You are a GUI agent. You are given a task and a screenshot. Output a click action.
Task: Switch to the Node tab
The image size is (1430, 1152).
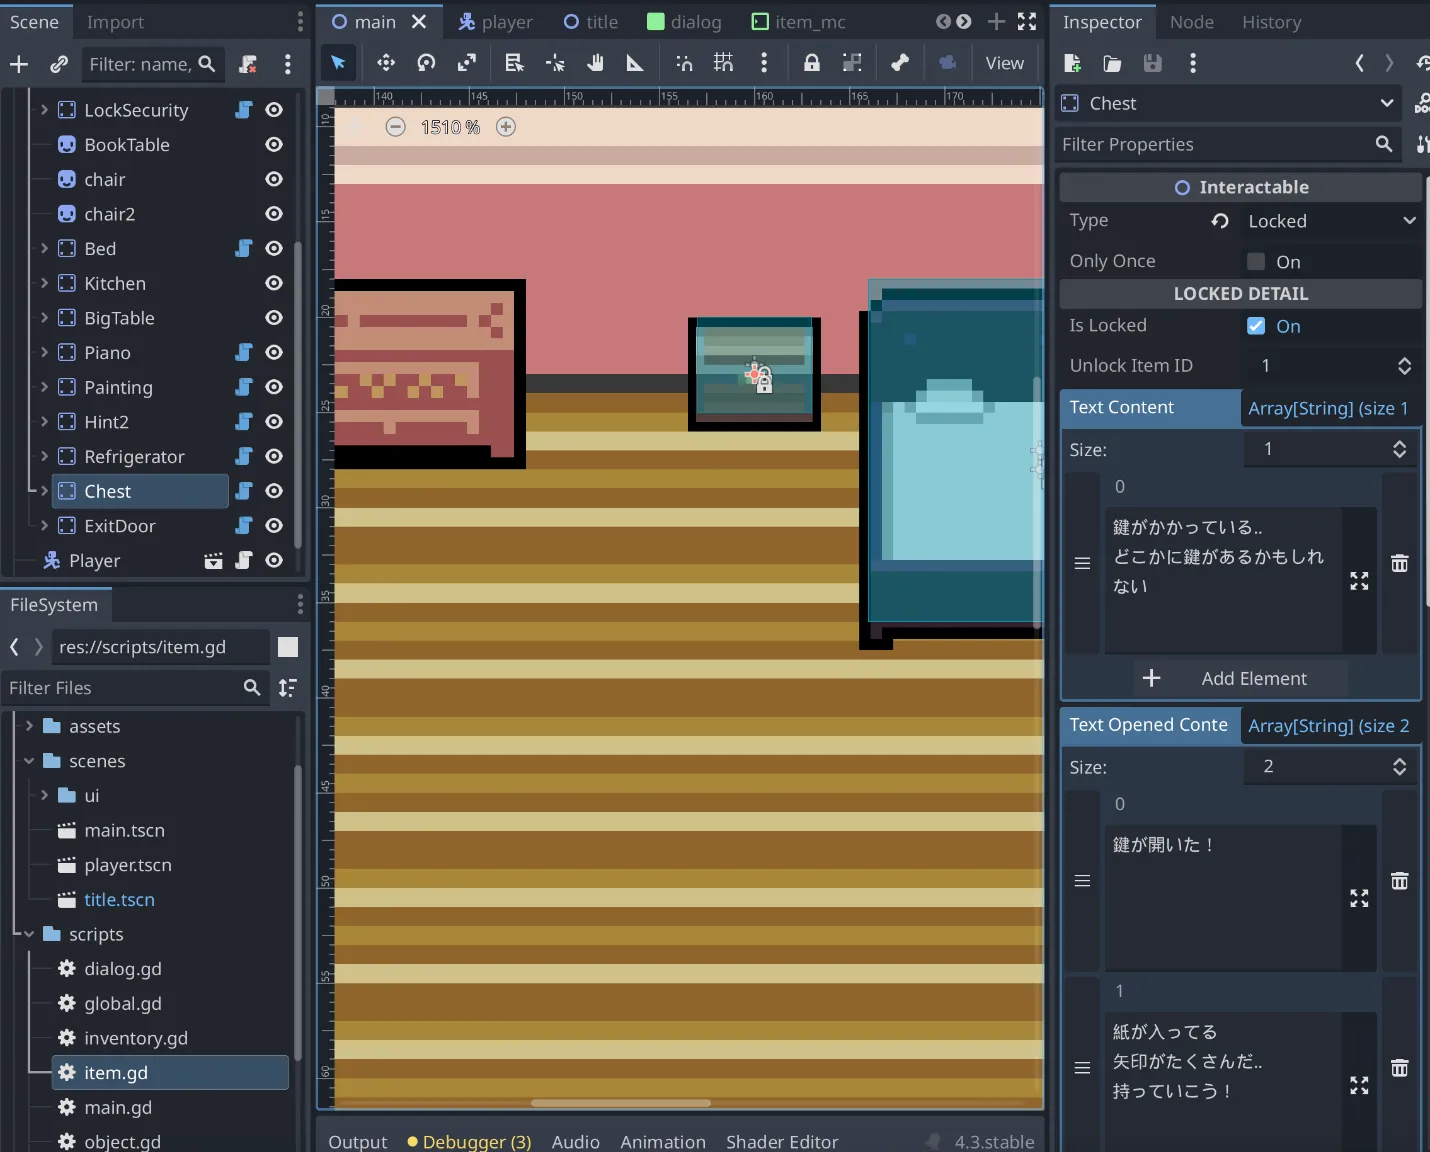1191,22
